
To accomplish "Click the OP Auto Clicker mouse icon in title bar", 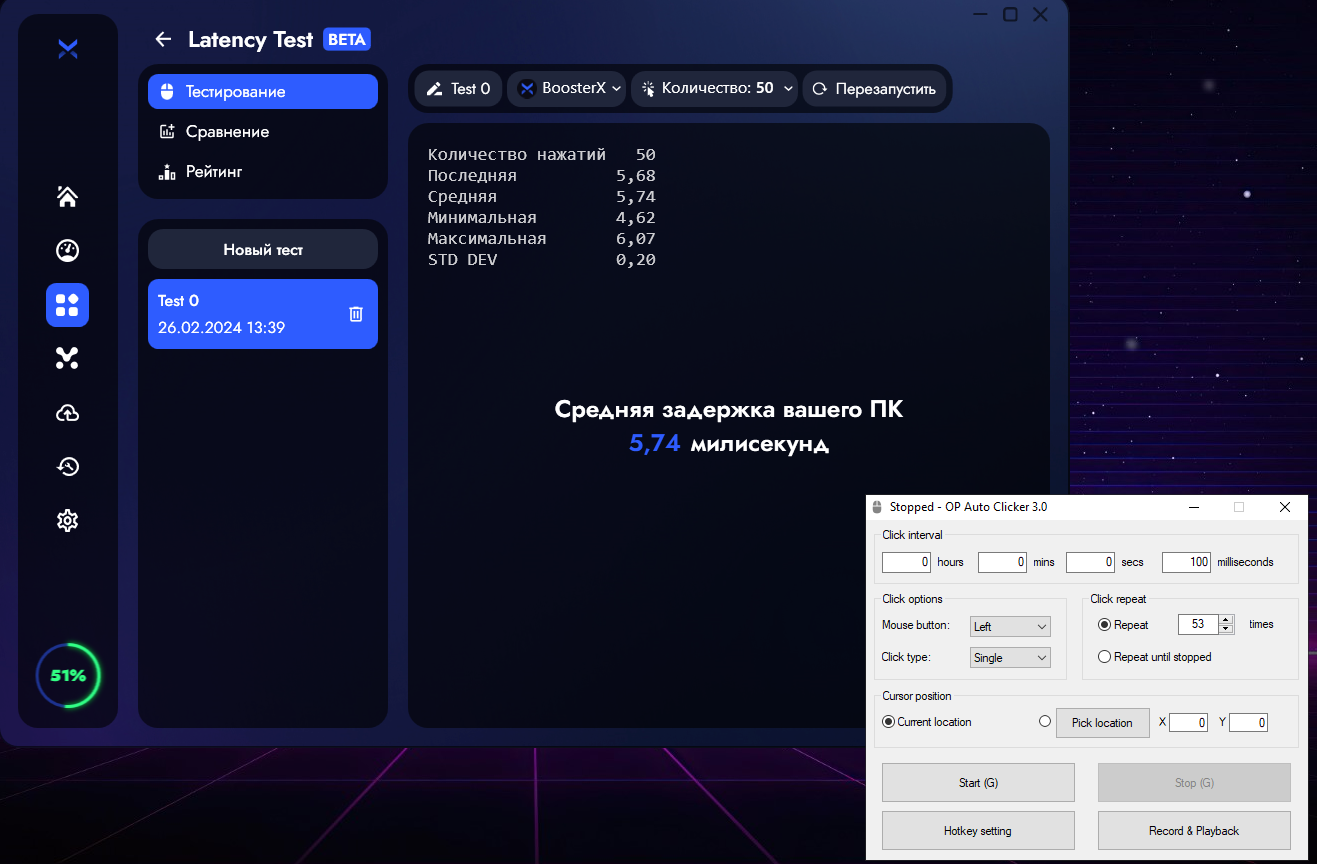I will pyautogui.click(x=877, y=507).
